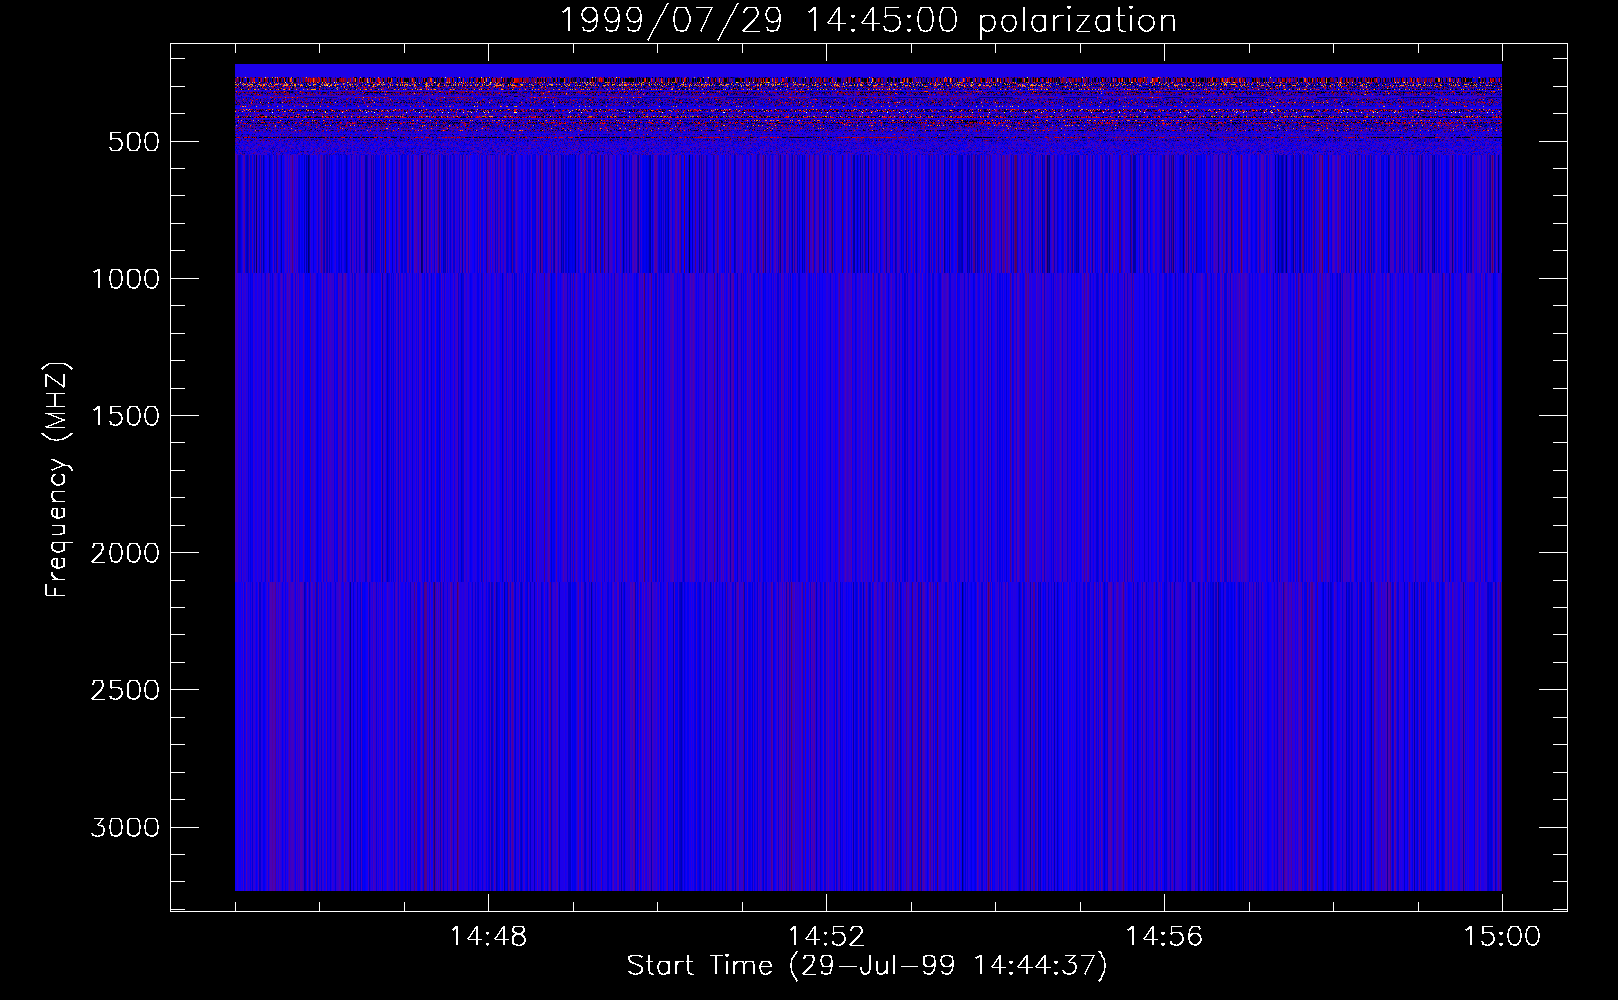This screenshot has width=1618, height=1000.
Task: Click the 2000 frequency axis label
Action: 124,553
